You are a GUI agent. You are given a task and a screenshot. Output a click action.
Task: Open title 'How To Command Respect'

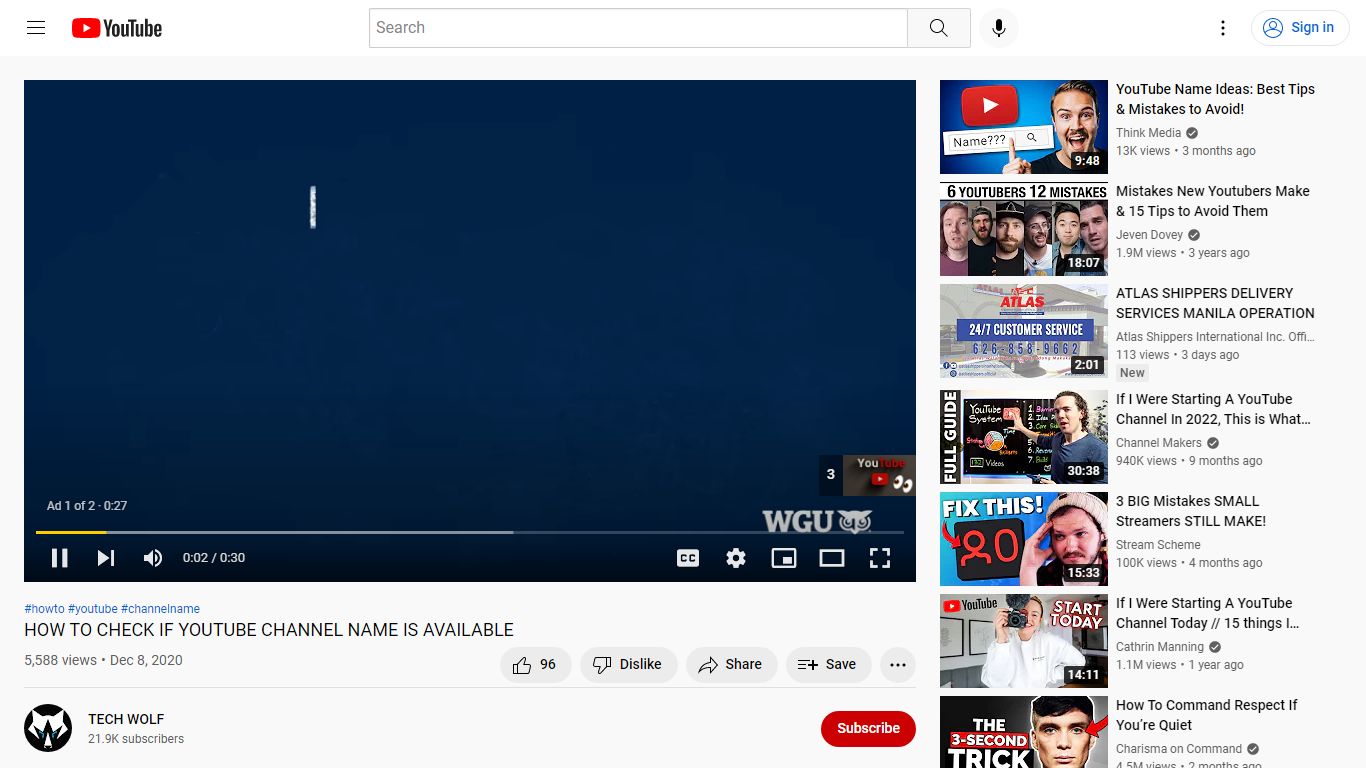coord(1207,715)
